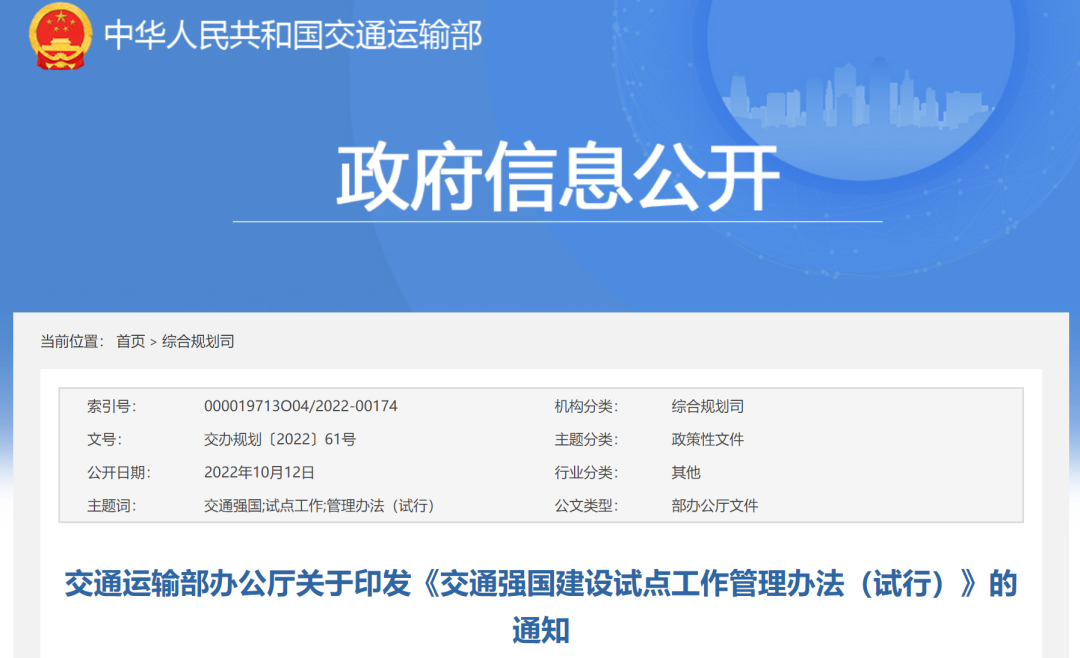Click the 政府信息公开 banner heading
Screen dimensions: 1080x658
(x=557, y=177)
